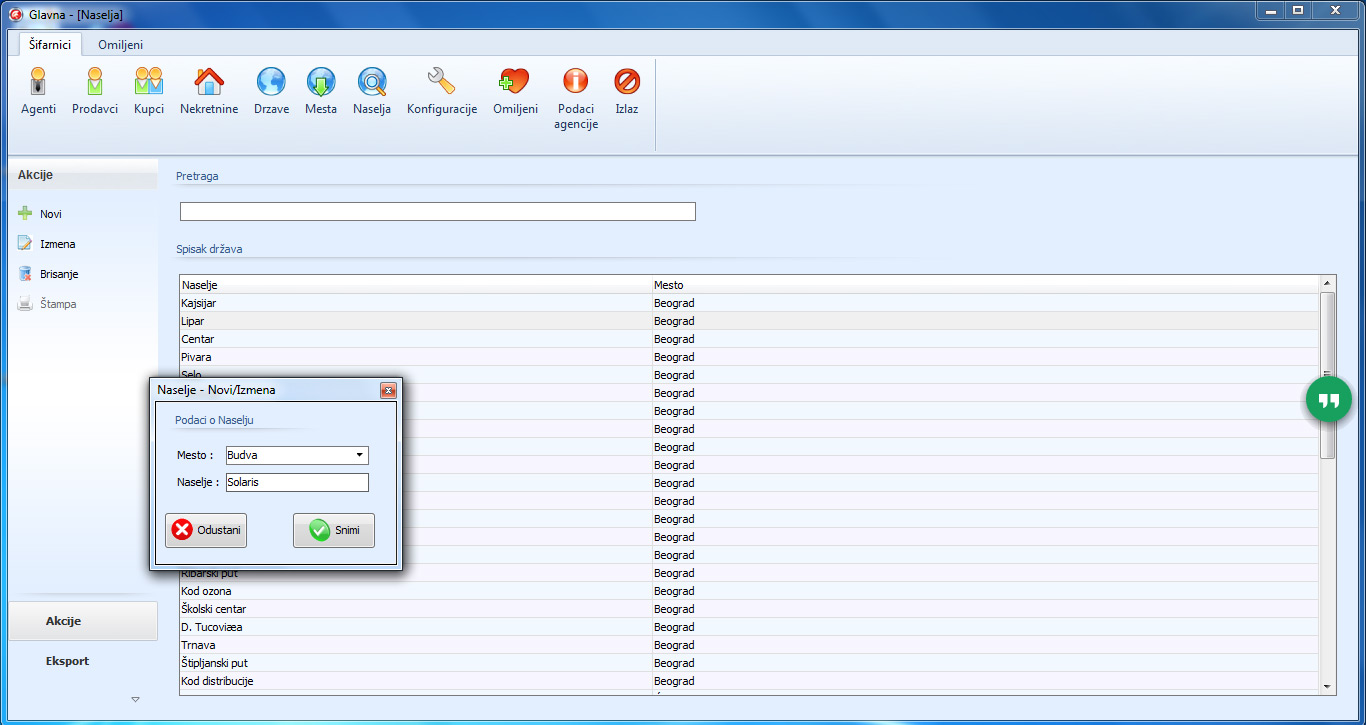Click the Konfiguracije wrench icon
The height and width of the screenshot is (725, 1366).
click(x=441, y=82)
